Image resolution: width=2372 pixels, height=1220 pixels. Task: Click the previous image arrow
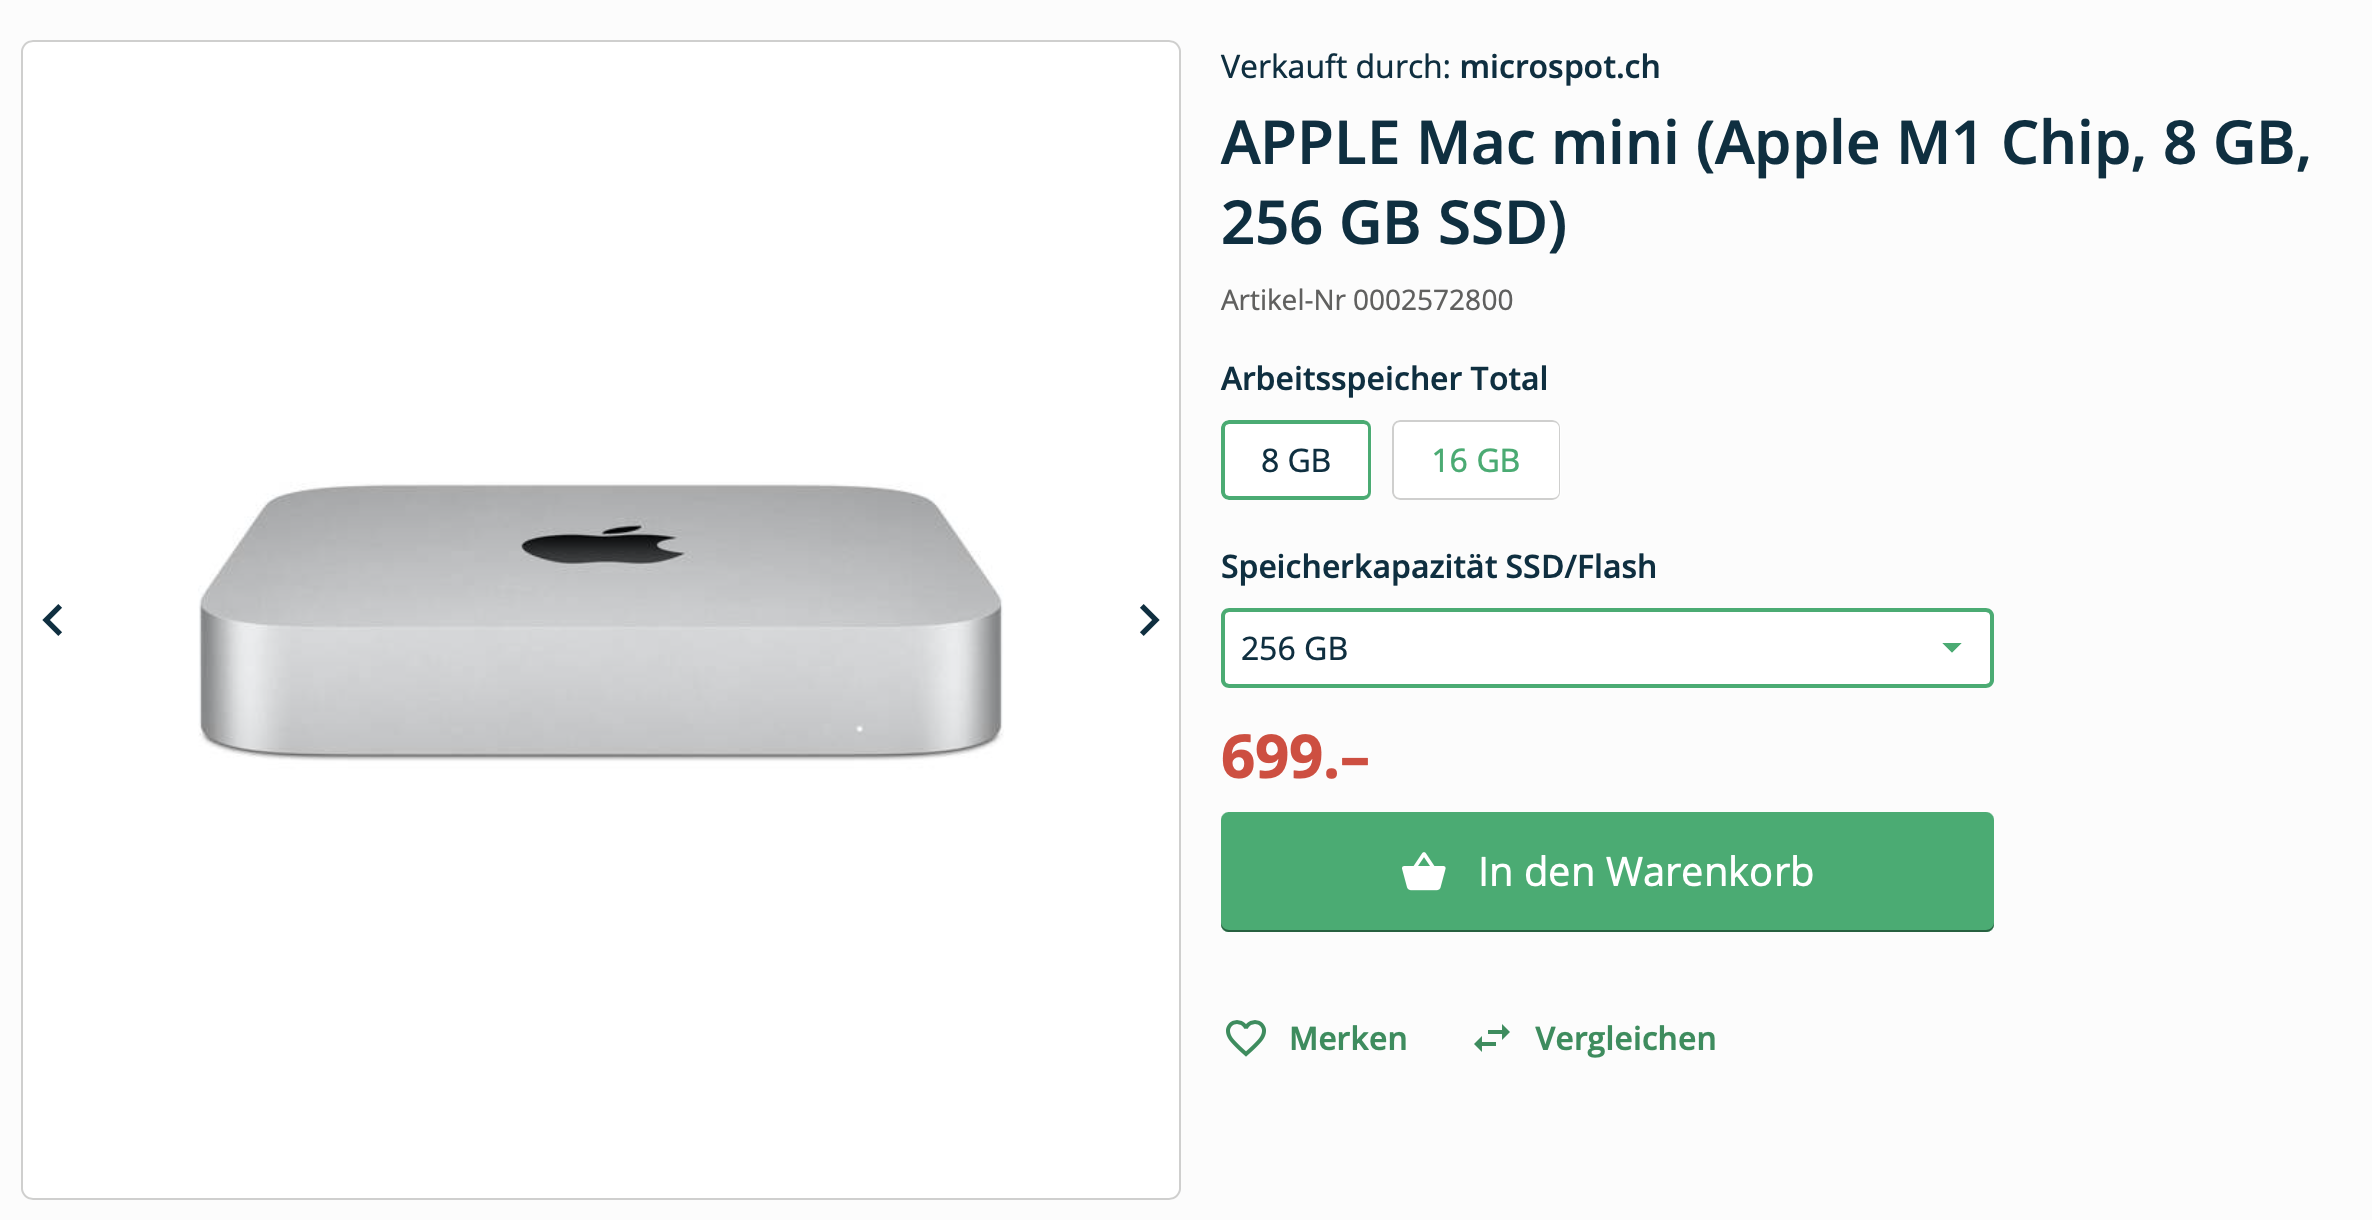[x=53, y=620]
